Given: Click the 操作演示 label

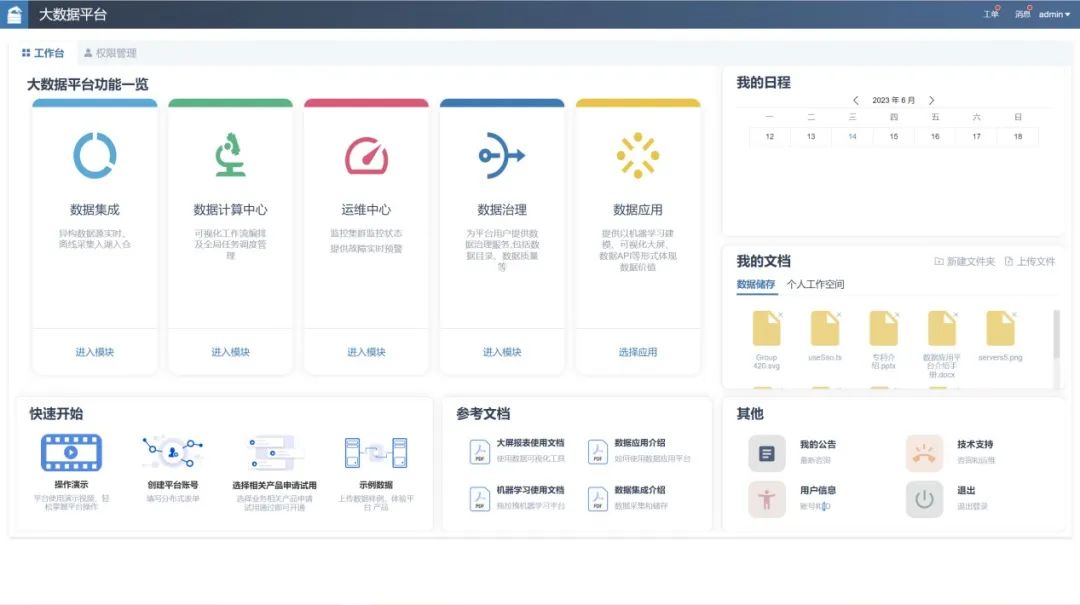Looking at the screenshot, I should click(x=71, y=484).
